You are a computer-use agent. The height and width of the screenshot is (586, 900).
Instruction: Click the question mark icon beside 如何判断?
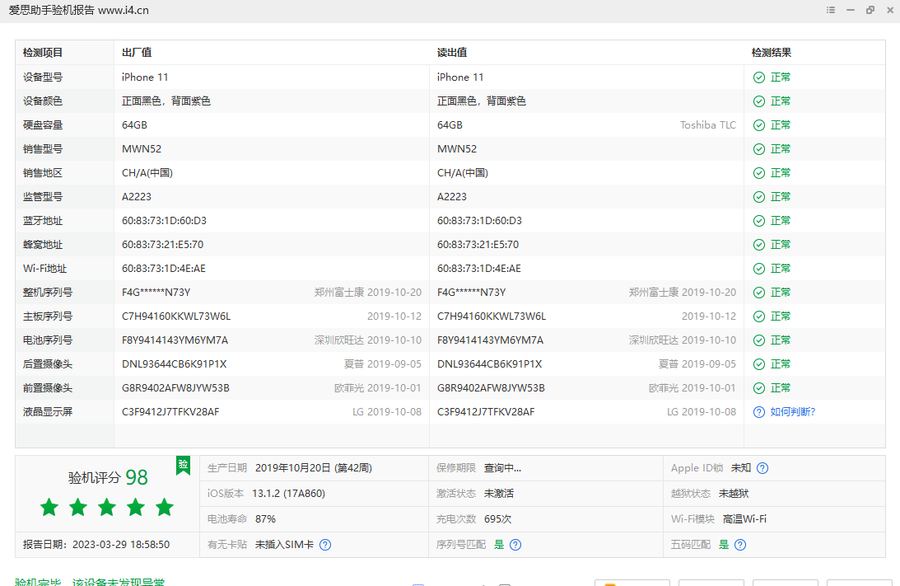[759, 412]
